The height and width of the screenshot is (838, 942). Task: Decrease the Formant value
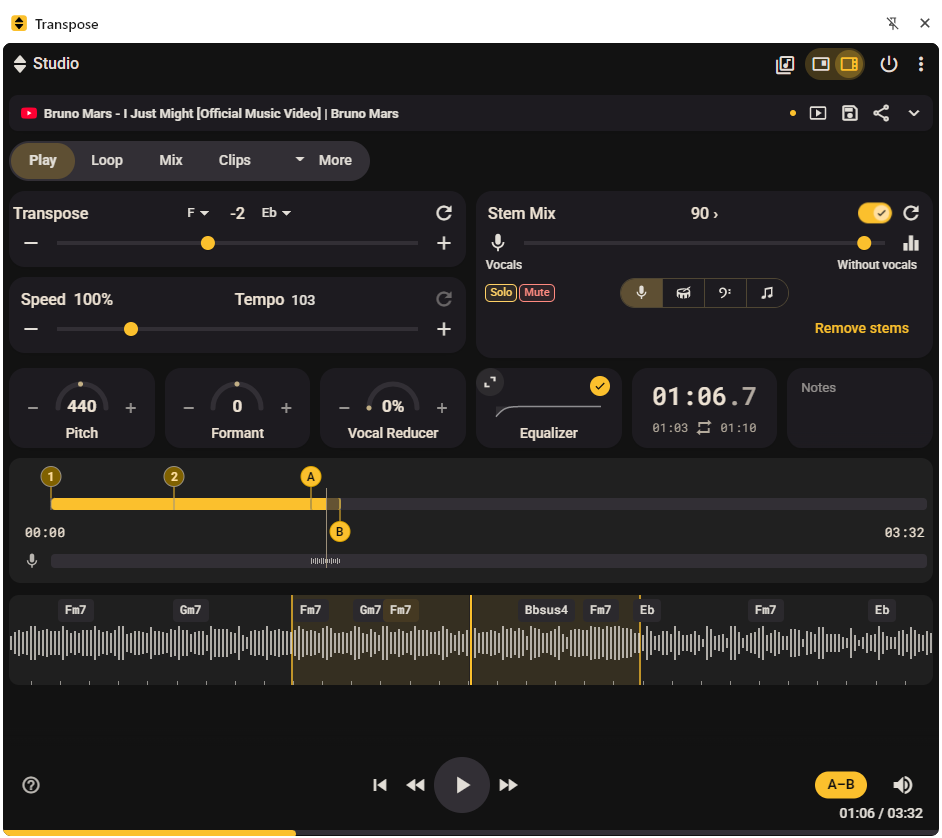[189, 408]
